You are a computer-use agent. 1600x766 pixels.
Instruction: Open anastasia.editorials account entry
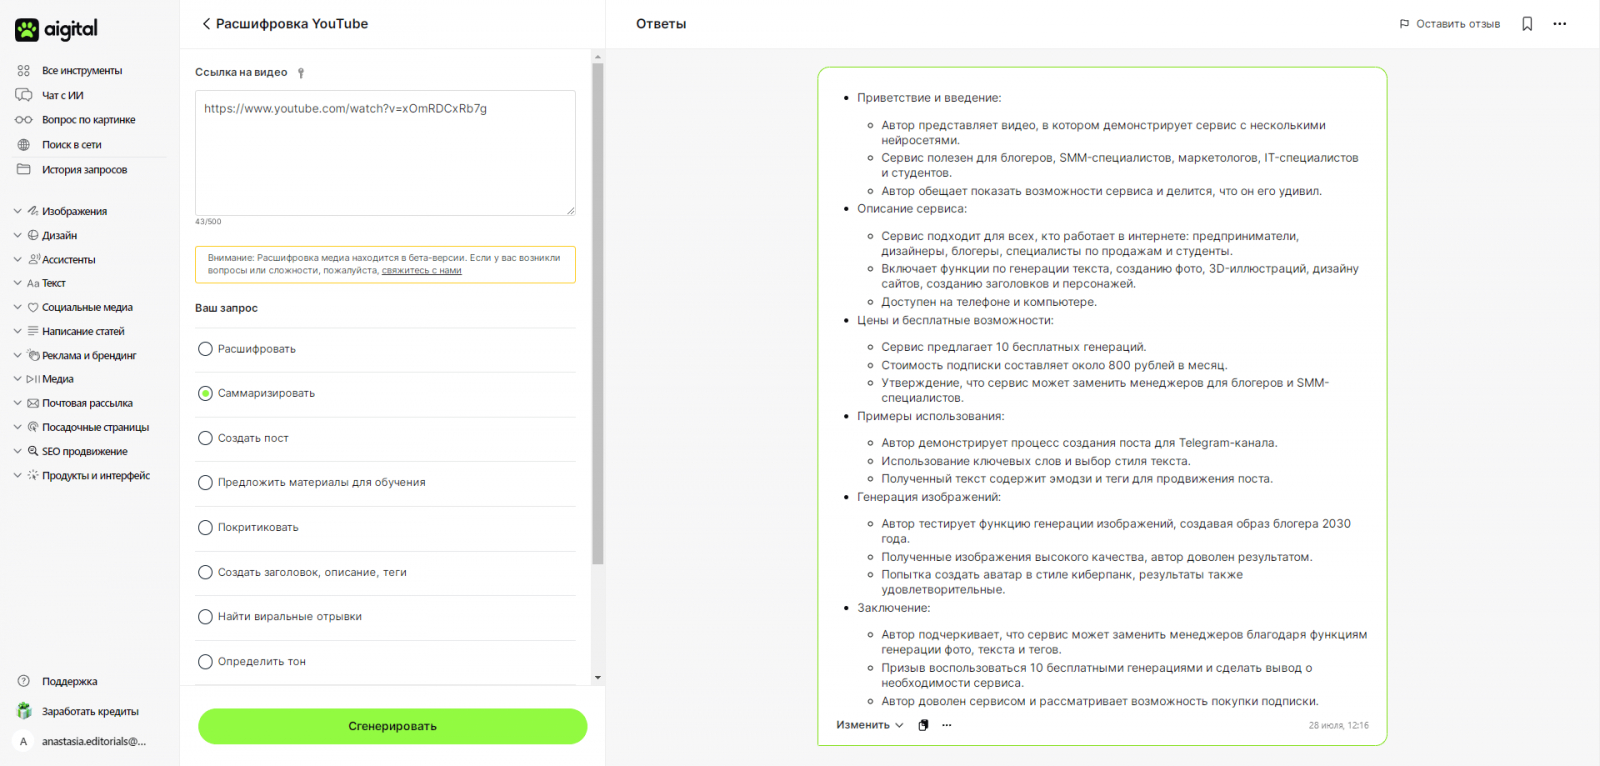coord(94,741)
